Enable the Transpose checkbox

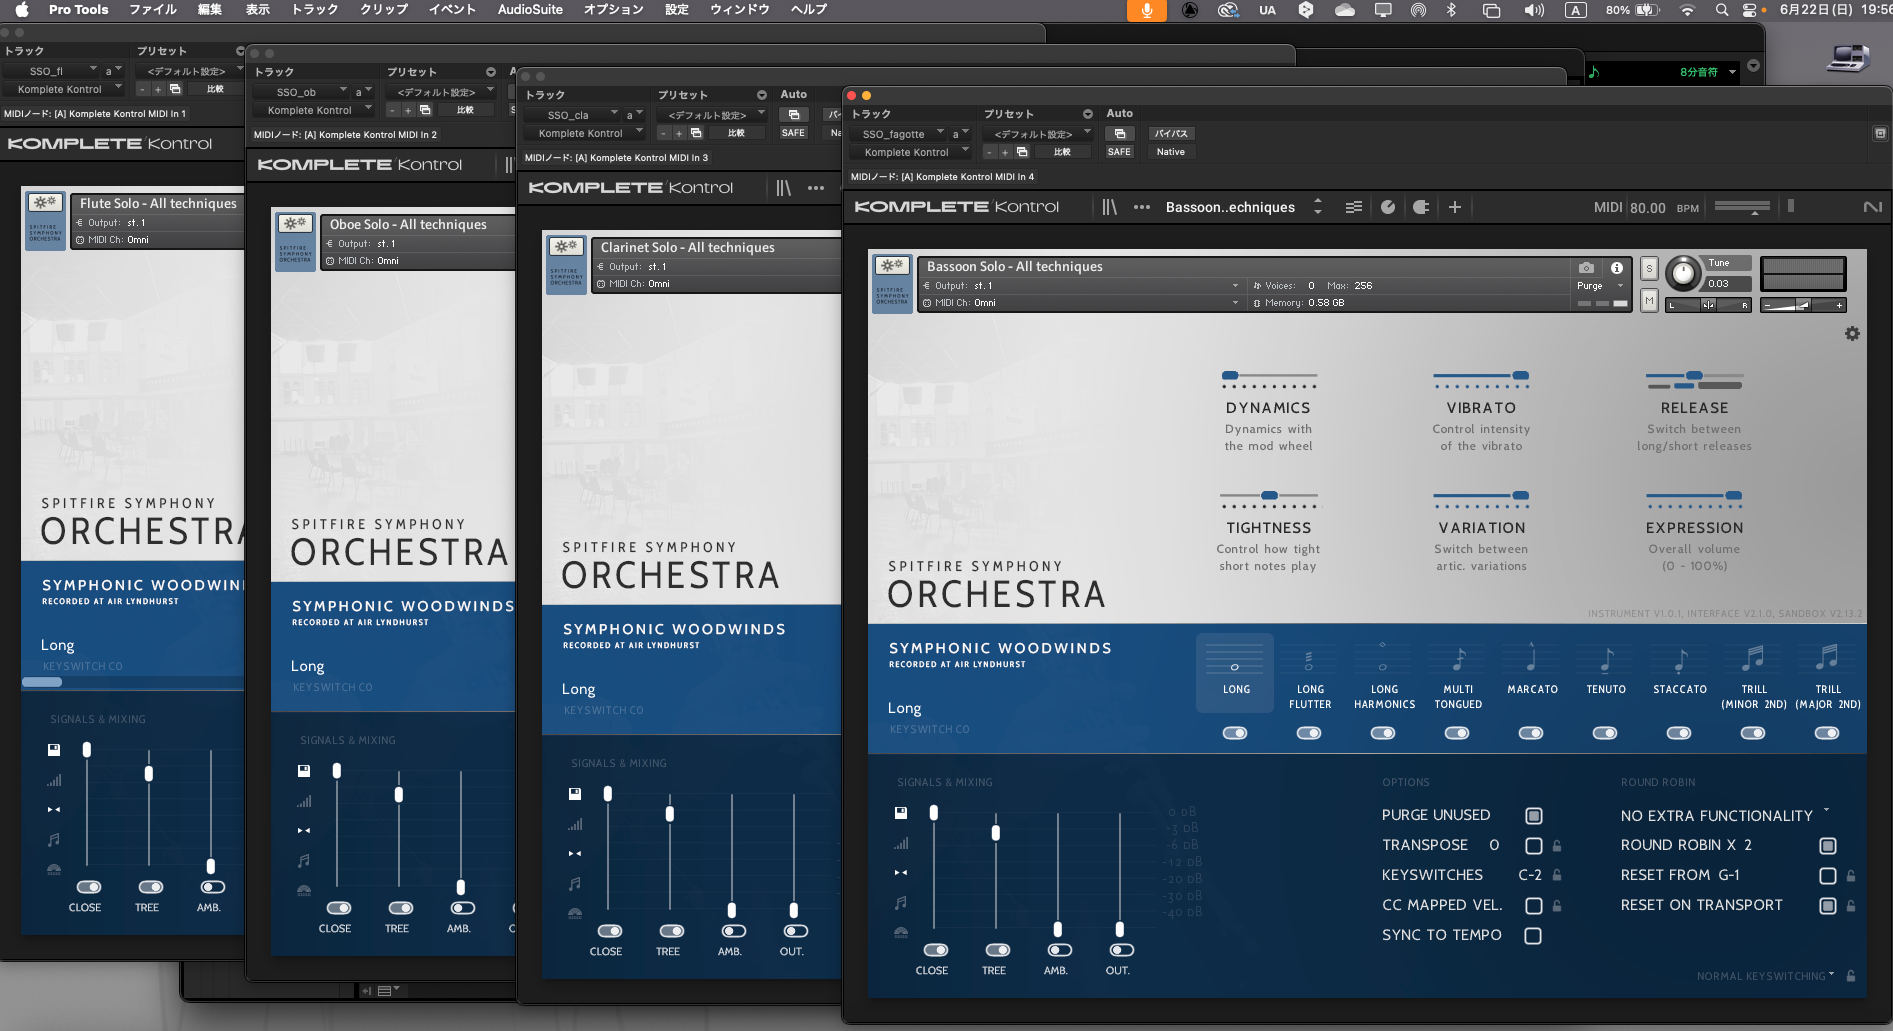[1534, 846]
